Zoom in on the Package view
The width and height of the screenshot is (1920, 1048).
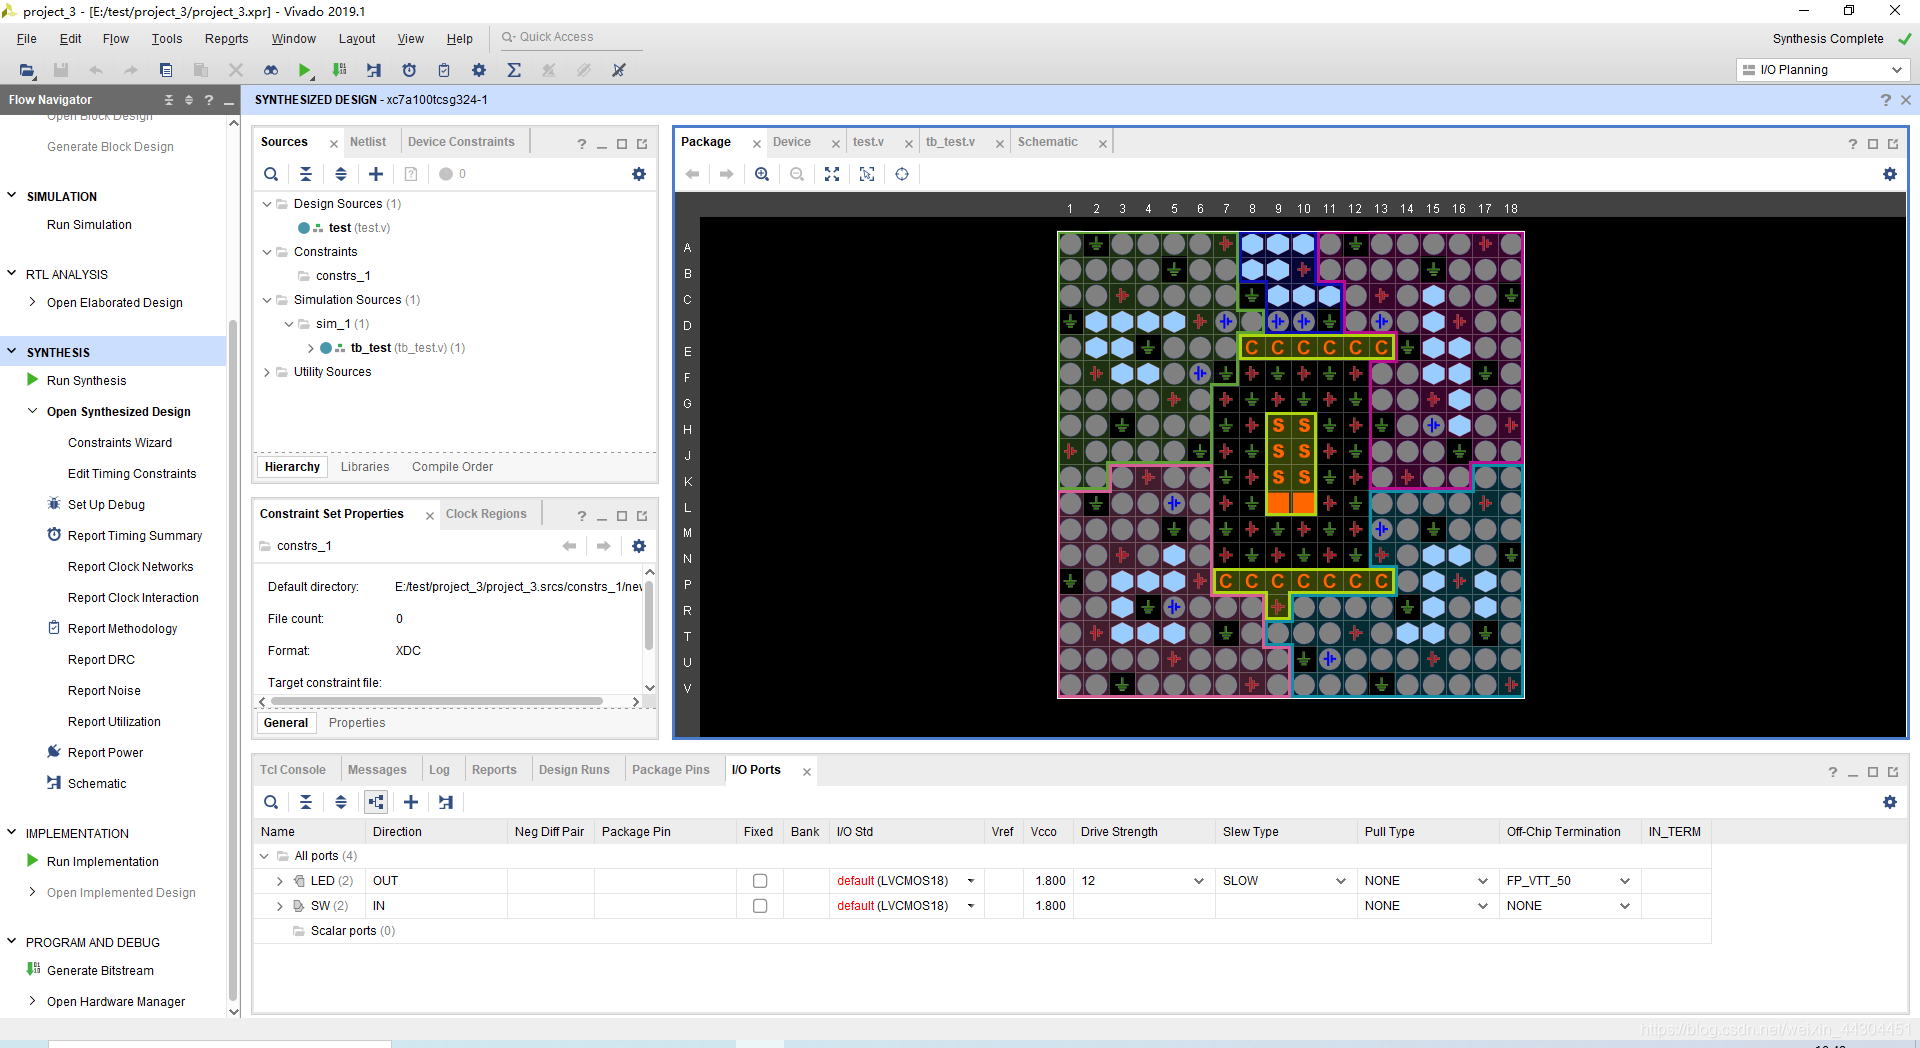click(x=762, y=174)
